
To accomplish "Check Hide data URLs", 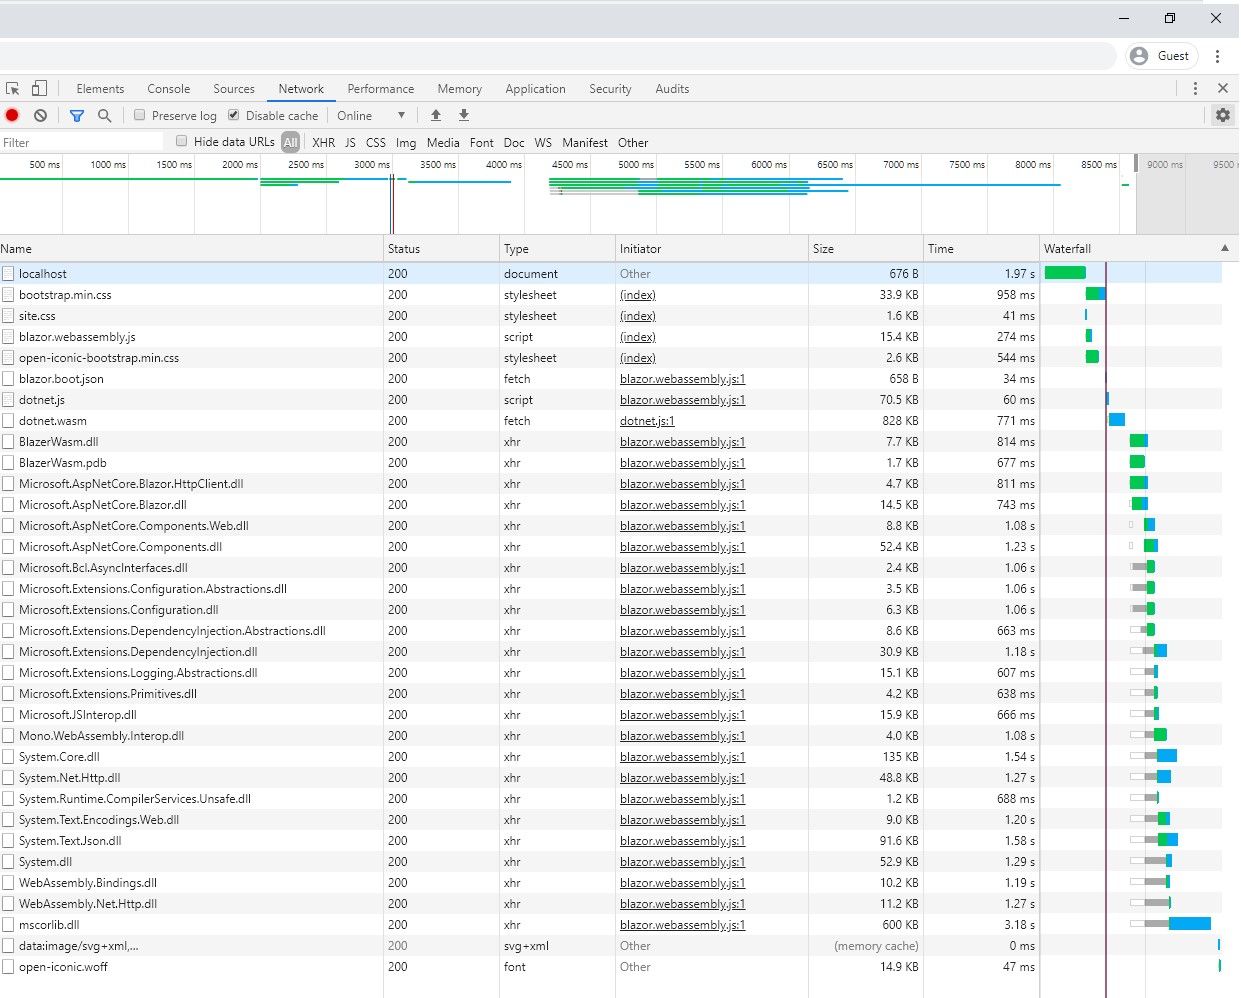I will [181, 142].
